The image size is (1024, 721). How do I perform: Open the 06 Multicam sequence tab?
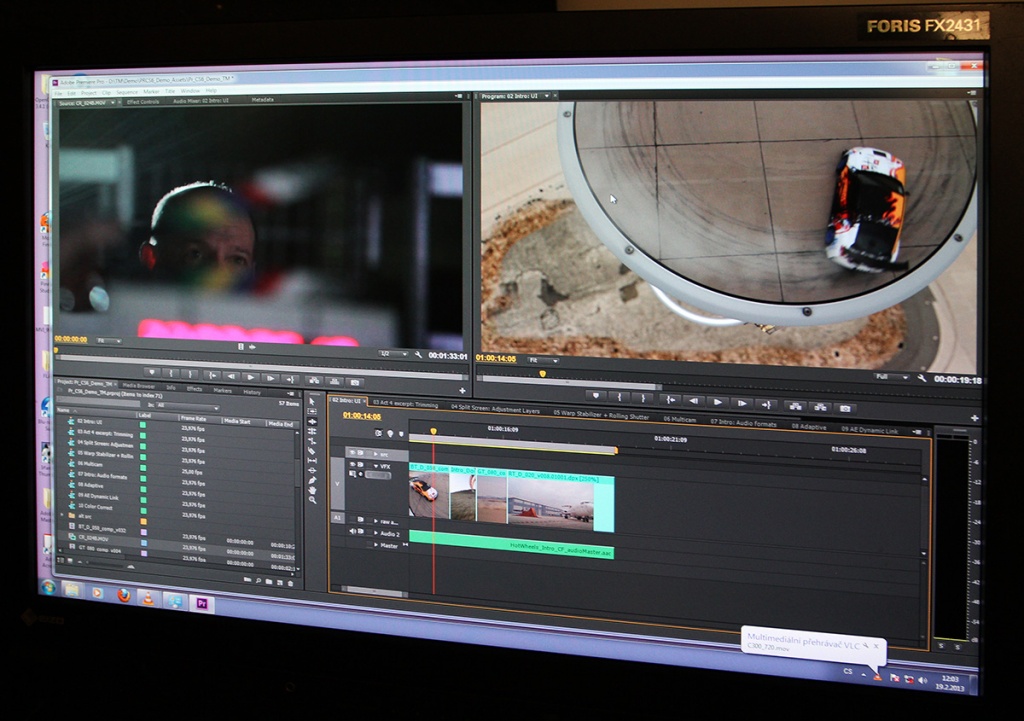pyautogui.click(x=679, y=419)
